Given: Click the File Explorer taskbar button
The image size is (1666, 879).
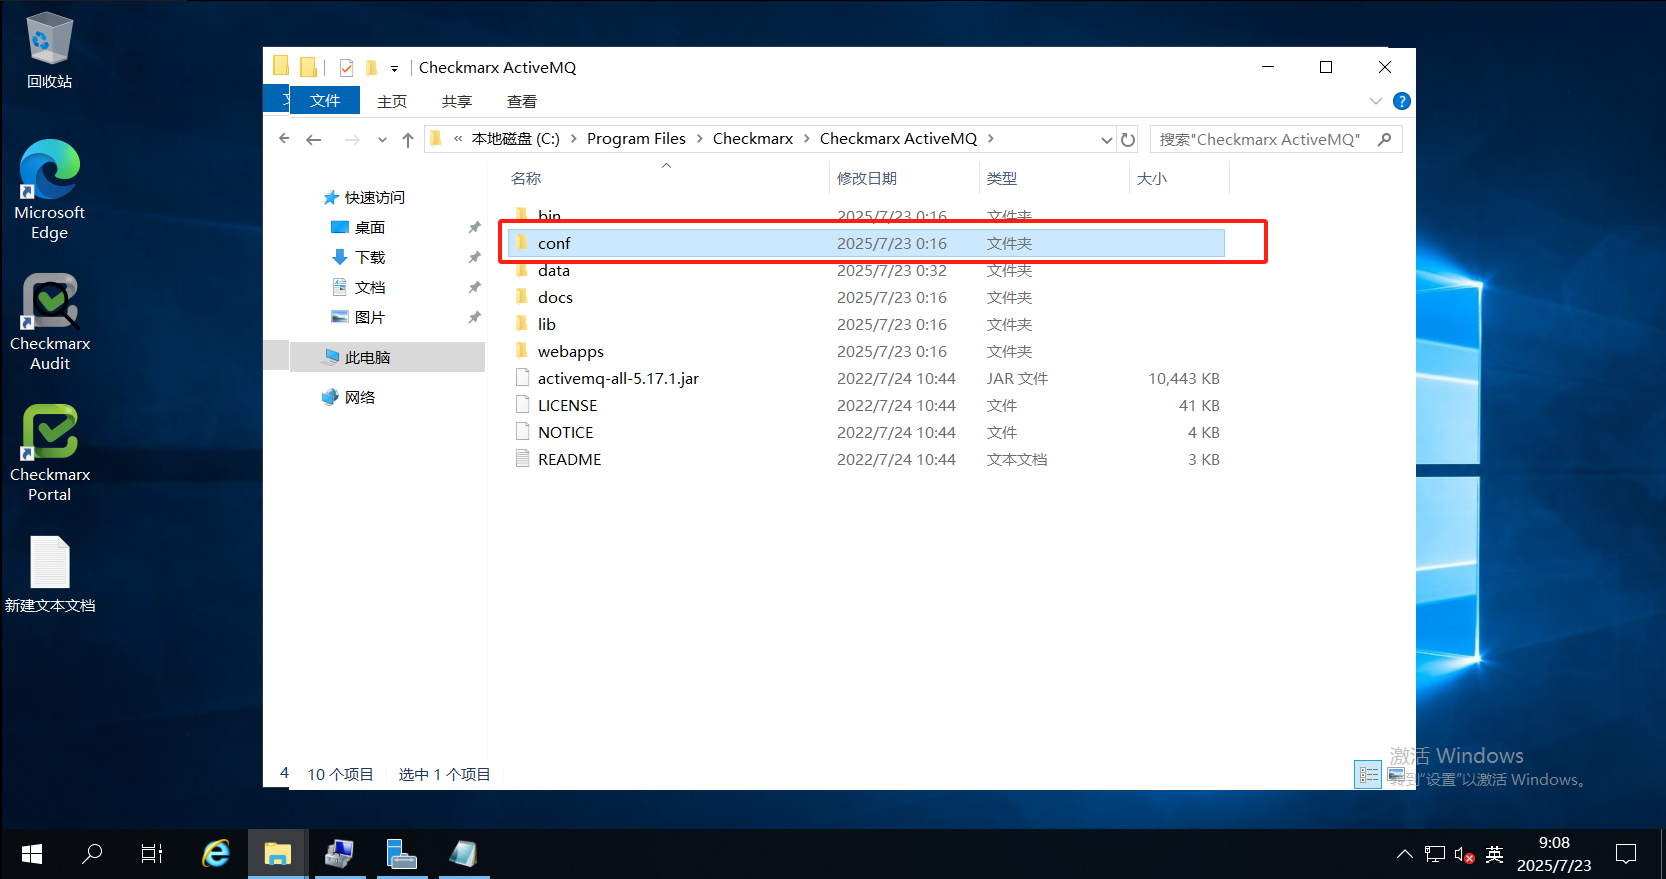Looking at the screenshot, I should (x=277, y=854).
